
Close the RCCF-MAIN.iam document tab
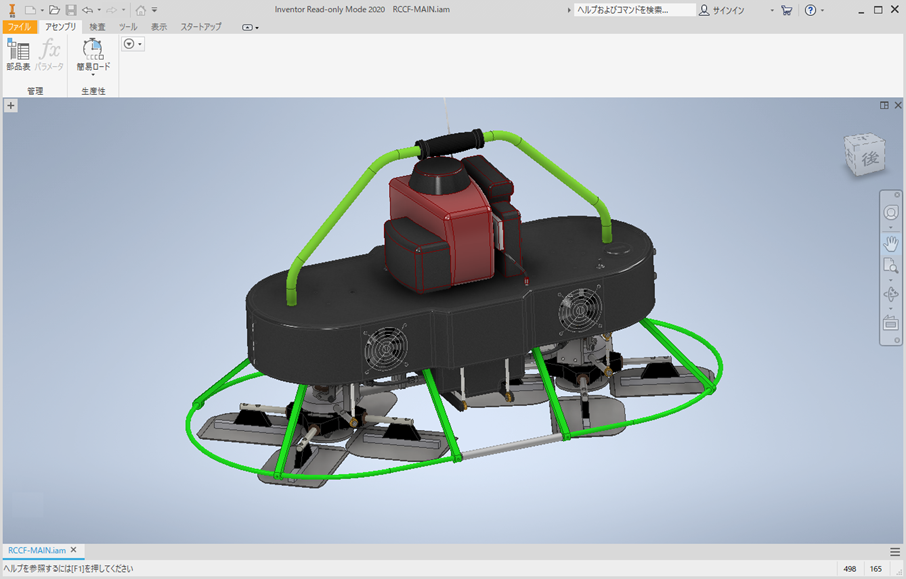click(73, 550)
